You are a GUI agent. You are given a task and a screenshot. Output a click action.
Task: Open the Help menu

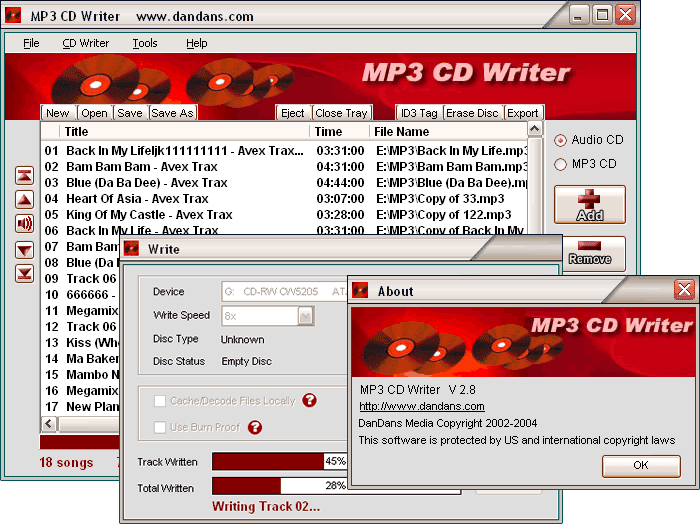[x=197, y=43]
